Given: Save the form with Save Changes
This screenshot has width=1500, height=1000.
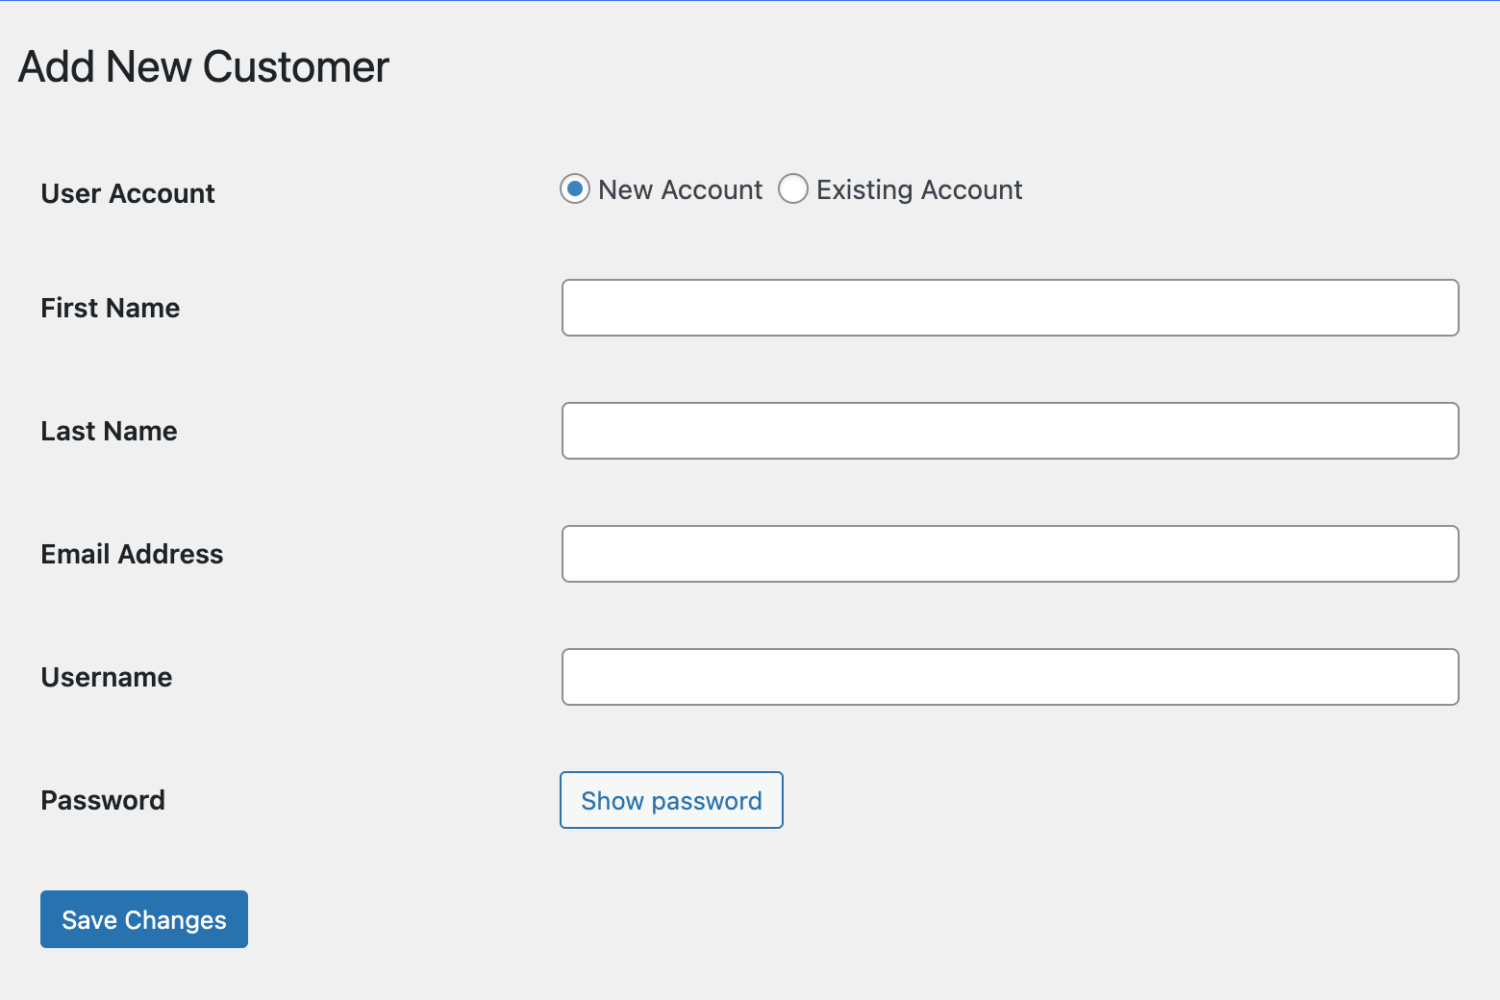Looking at the screenshot, I should (x=144, y=919).
